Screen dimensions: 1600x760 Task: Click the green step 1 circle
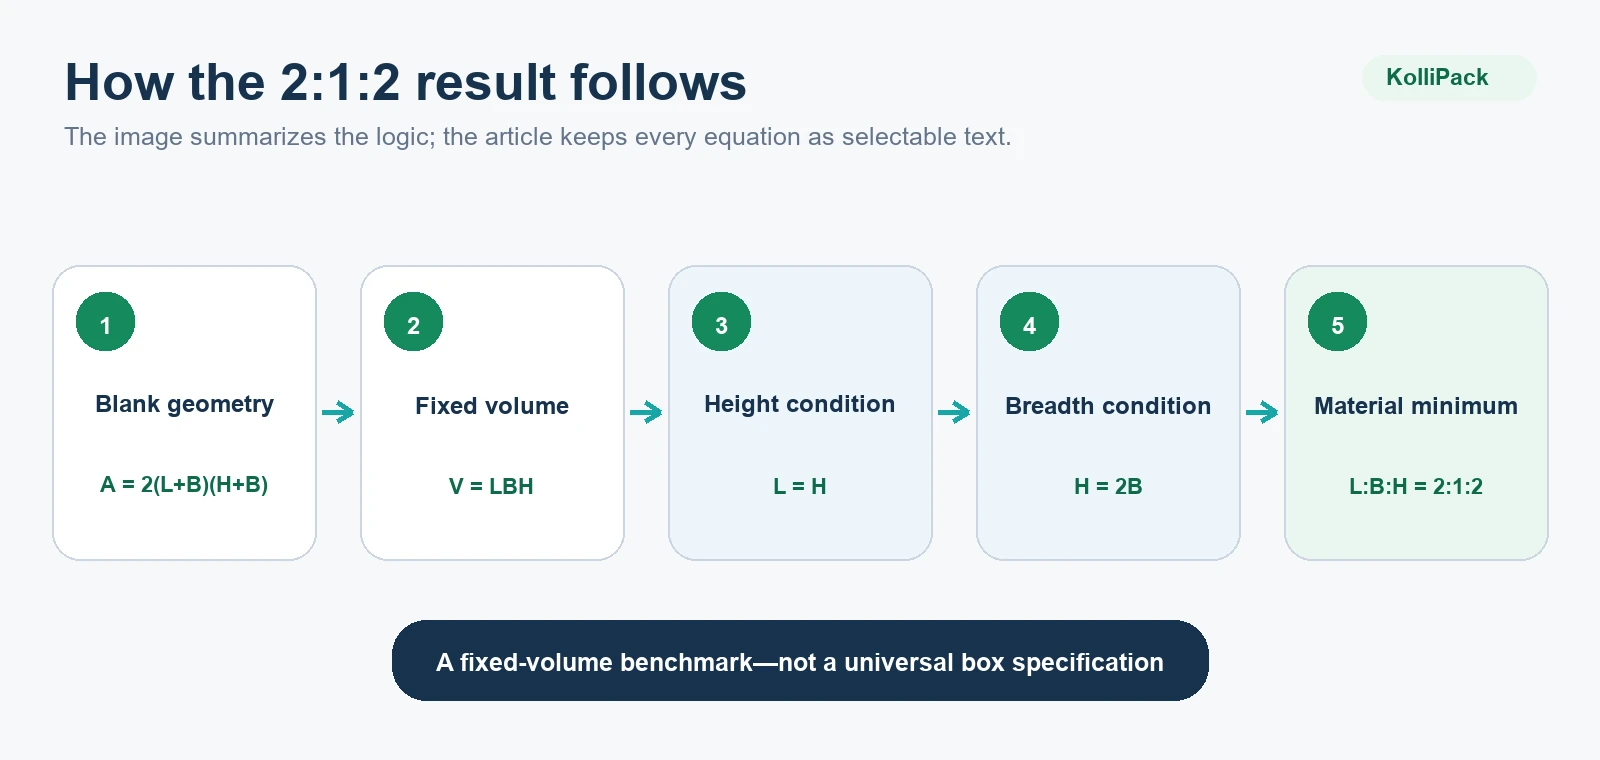point(105,322)
